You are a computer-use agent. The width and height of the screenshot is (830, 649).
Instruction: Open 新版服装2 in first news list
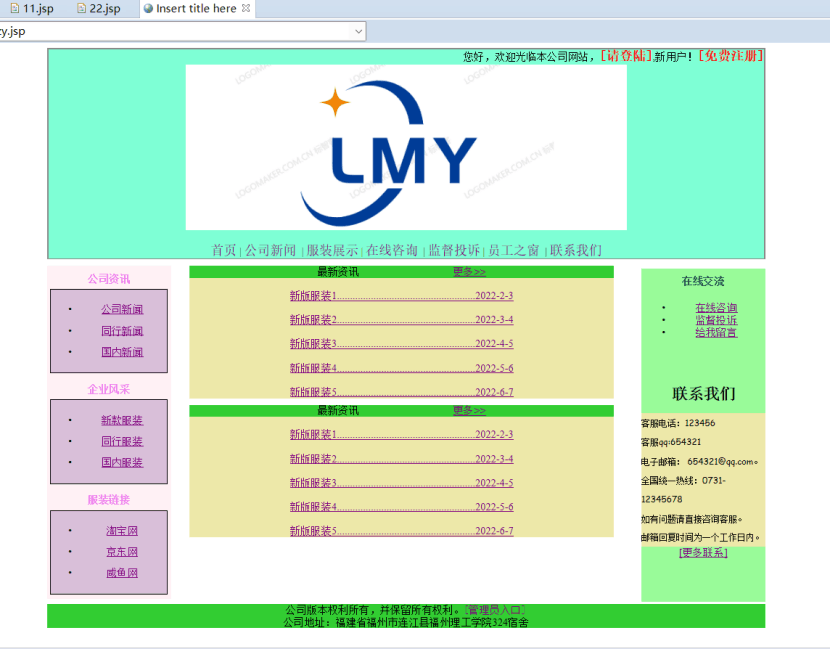click(x=401, y=319)
